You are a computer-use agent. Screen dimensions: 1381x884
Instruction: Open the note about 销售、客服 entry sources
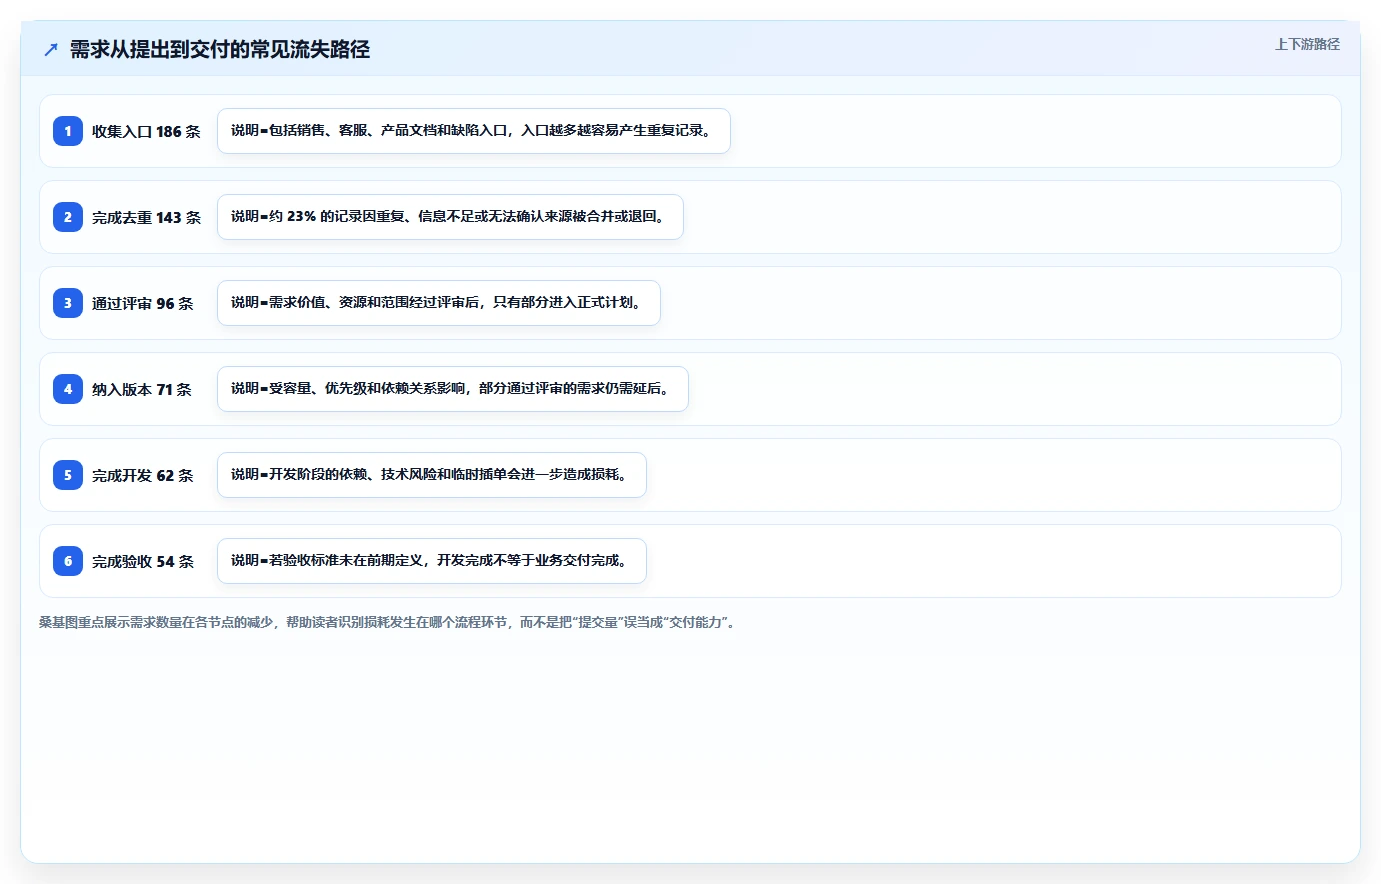(x=474, y=131)
